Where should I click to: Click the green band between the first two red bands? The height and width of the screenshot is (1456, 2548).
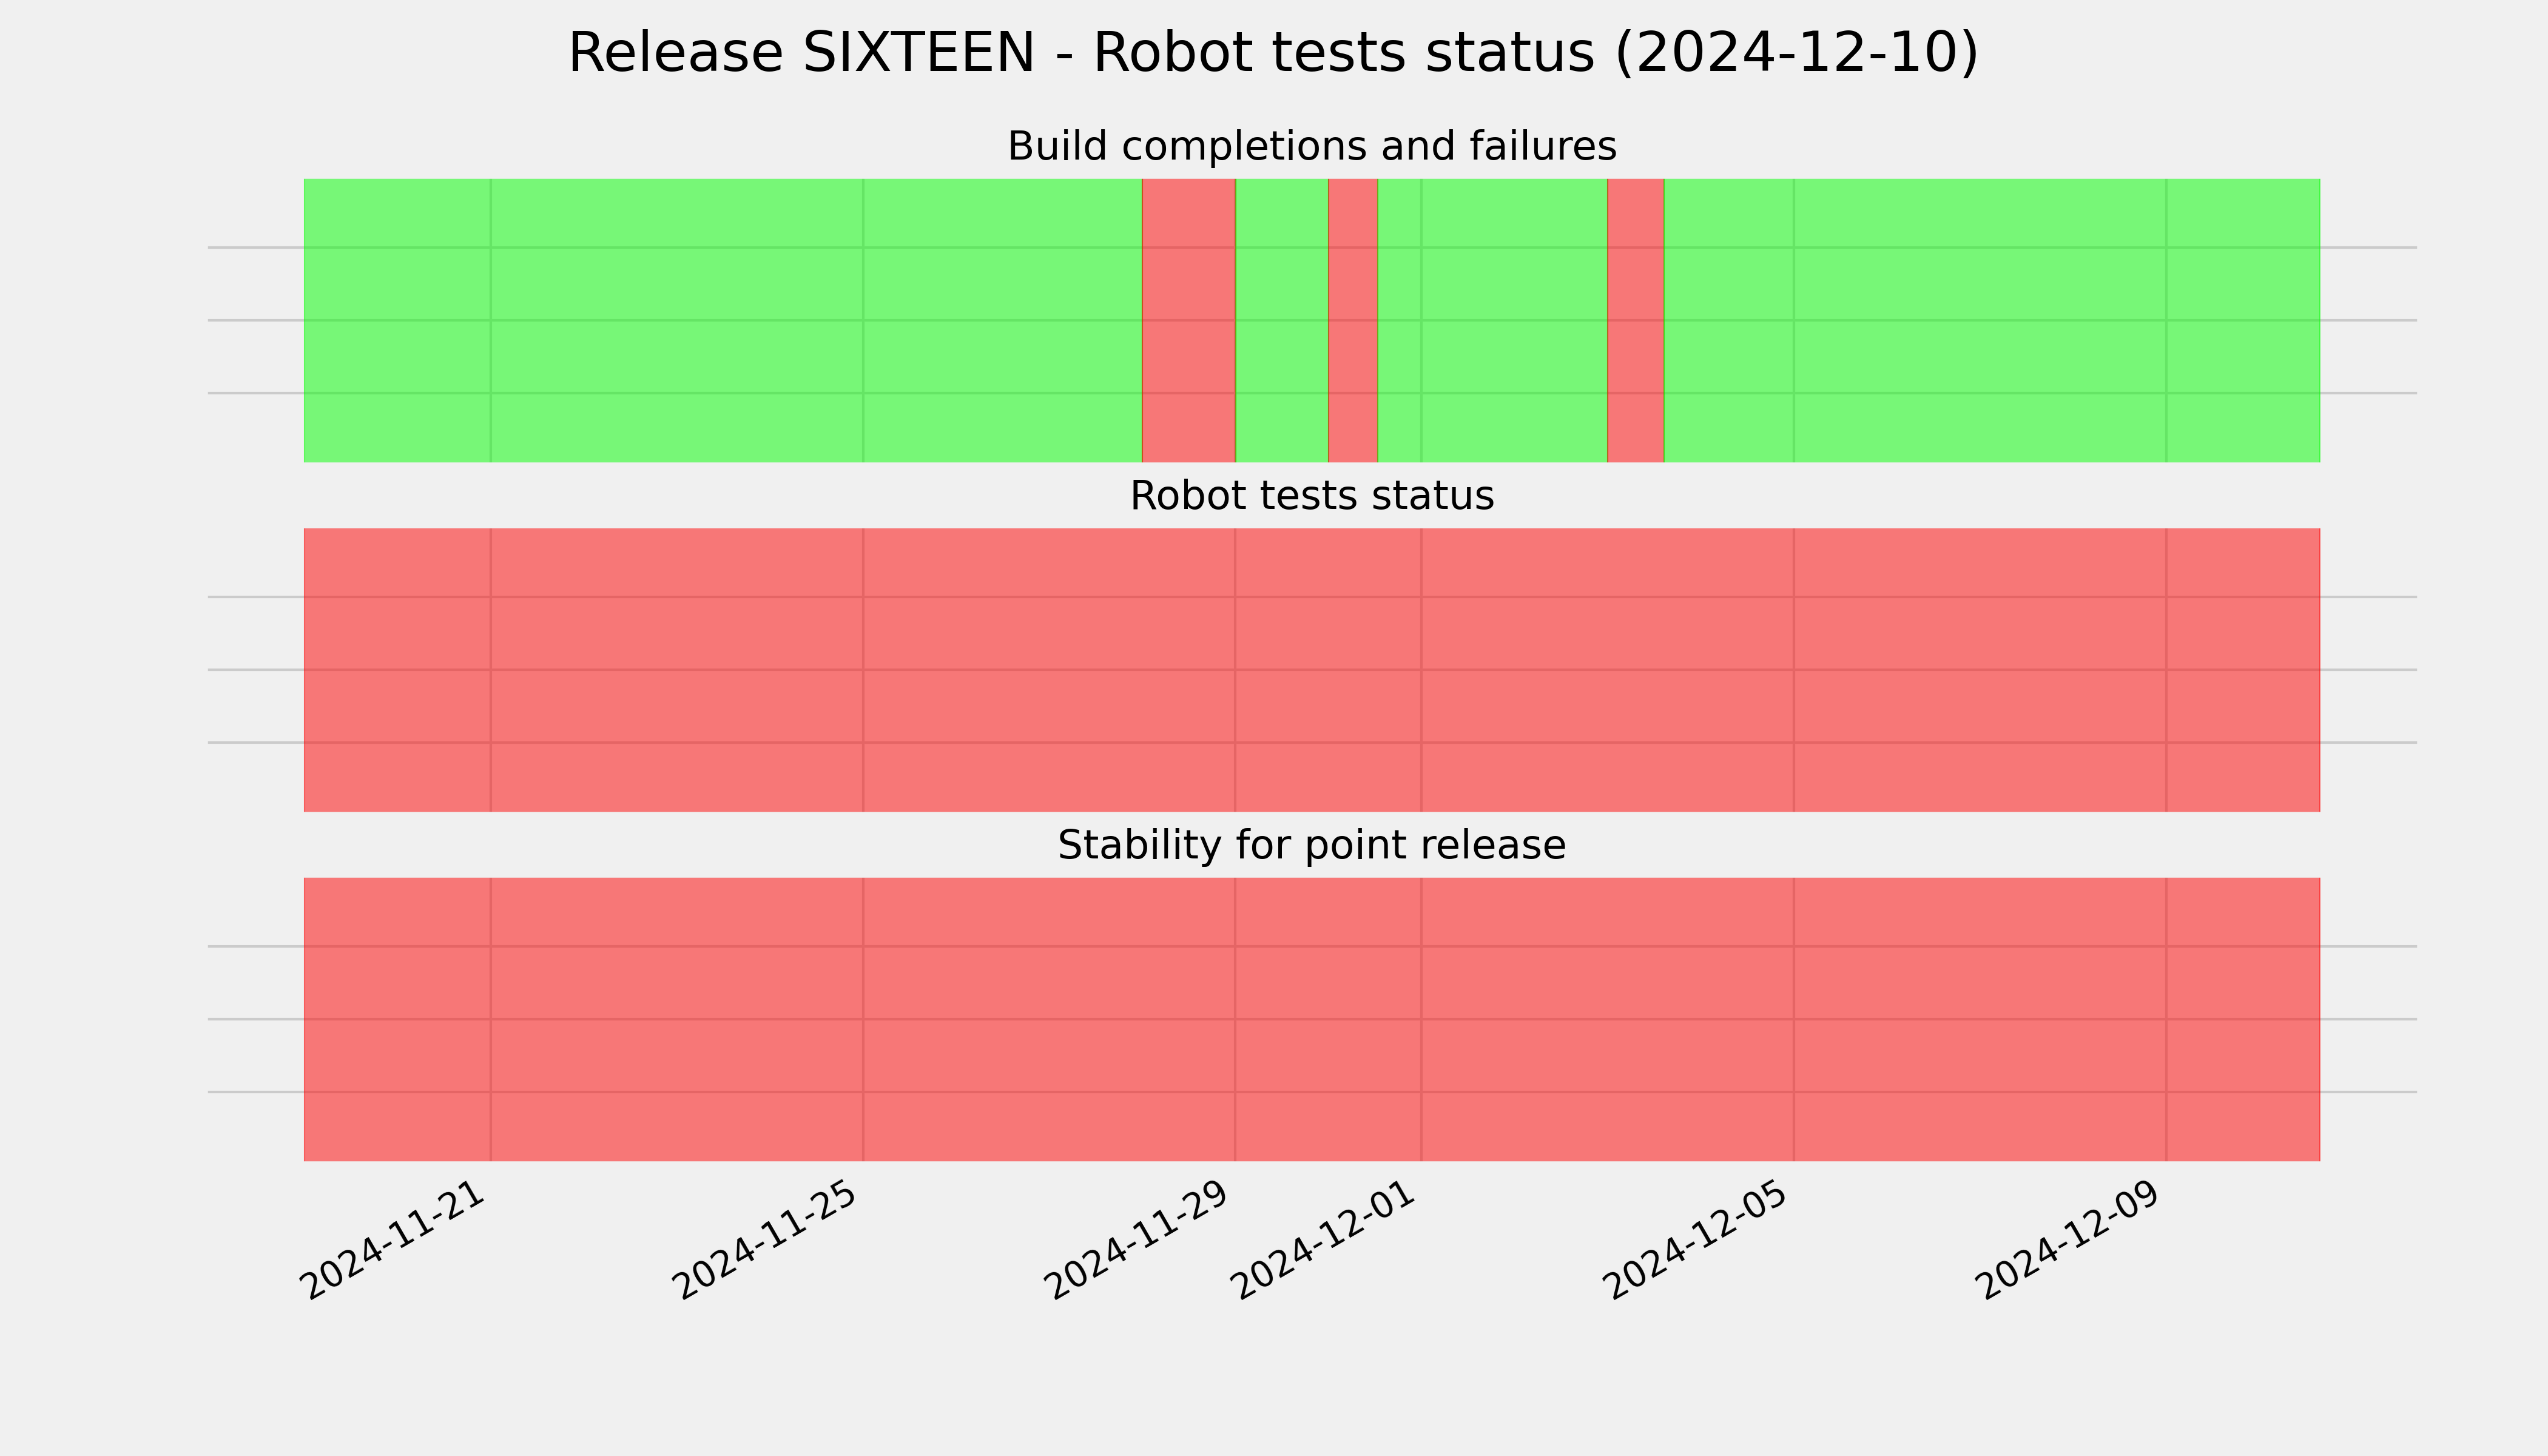(1282, 320)
